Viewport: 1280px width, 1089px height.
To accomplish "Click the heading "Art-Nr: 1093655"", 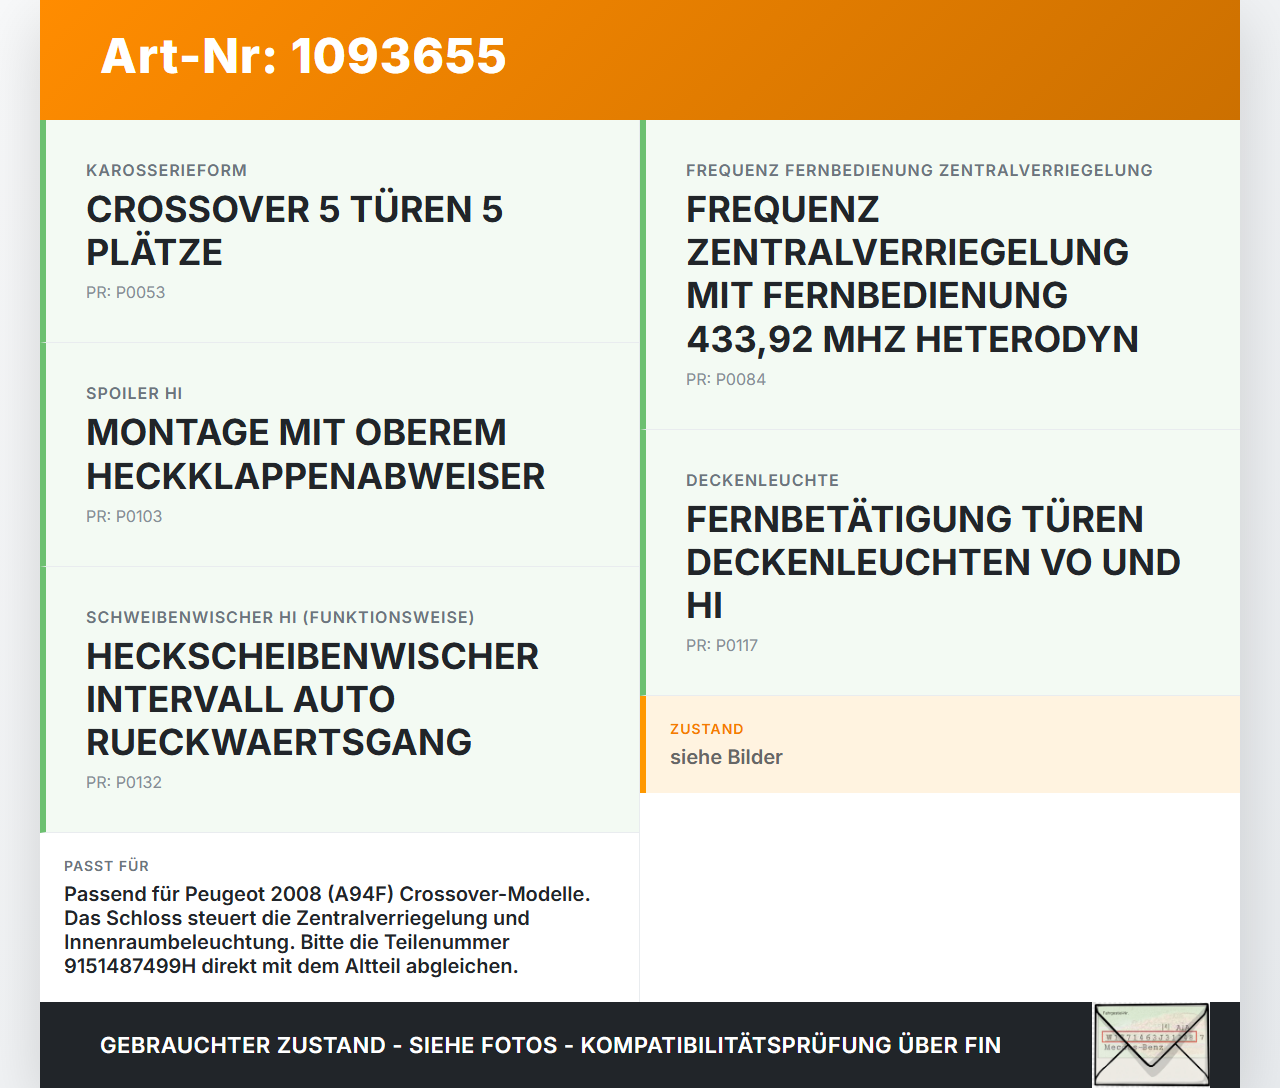I will pos(303,56).
